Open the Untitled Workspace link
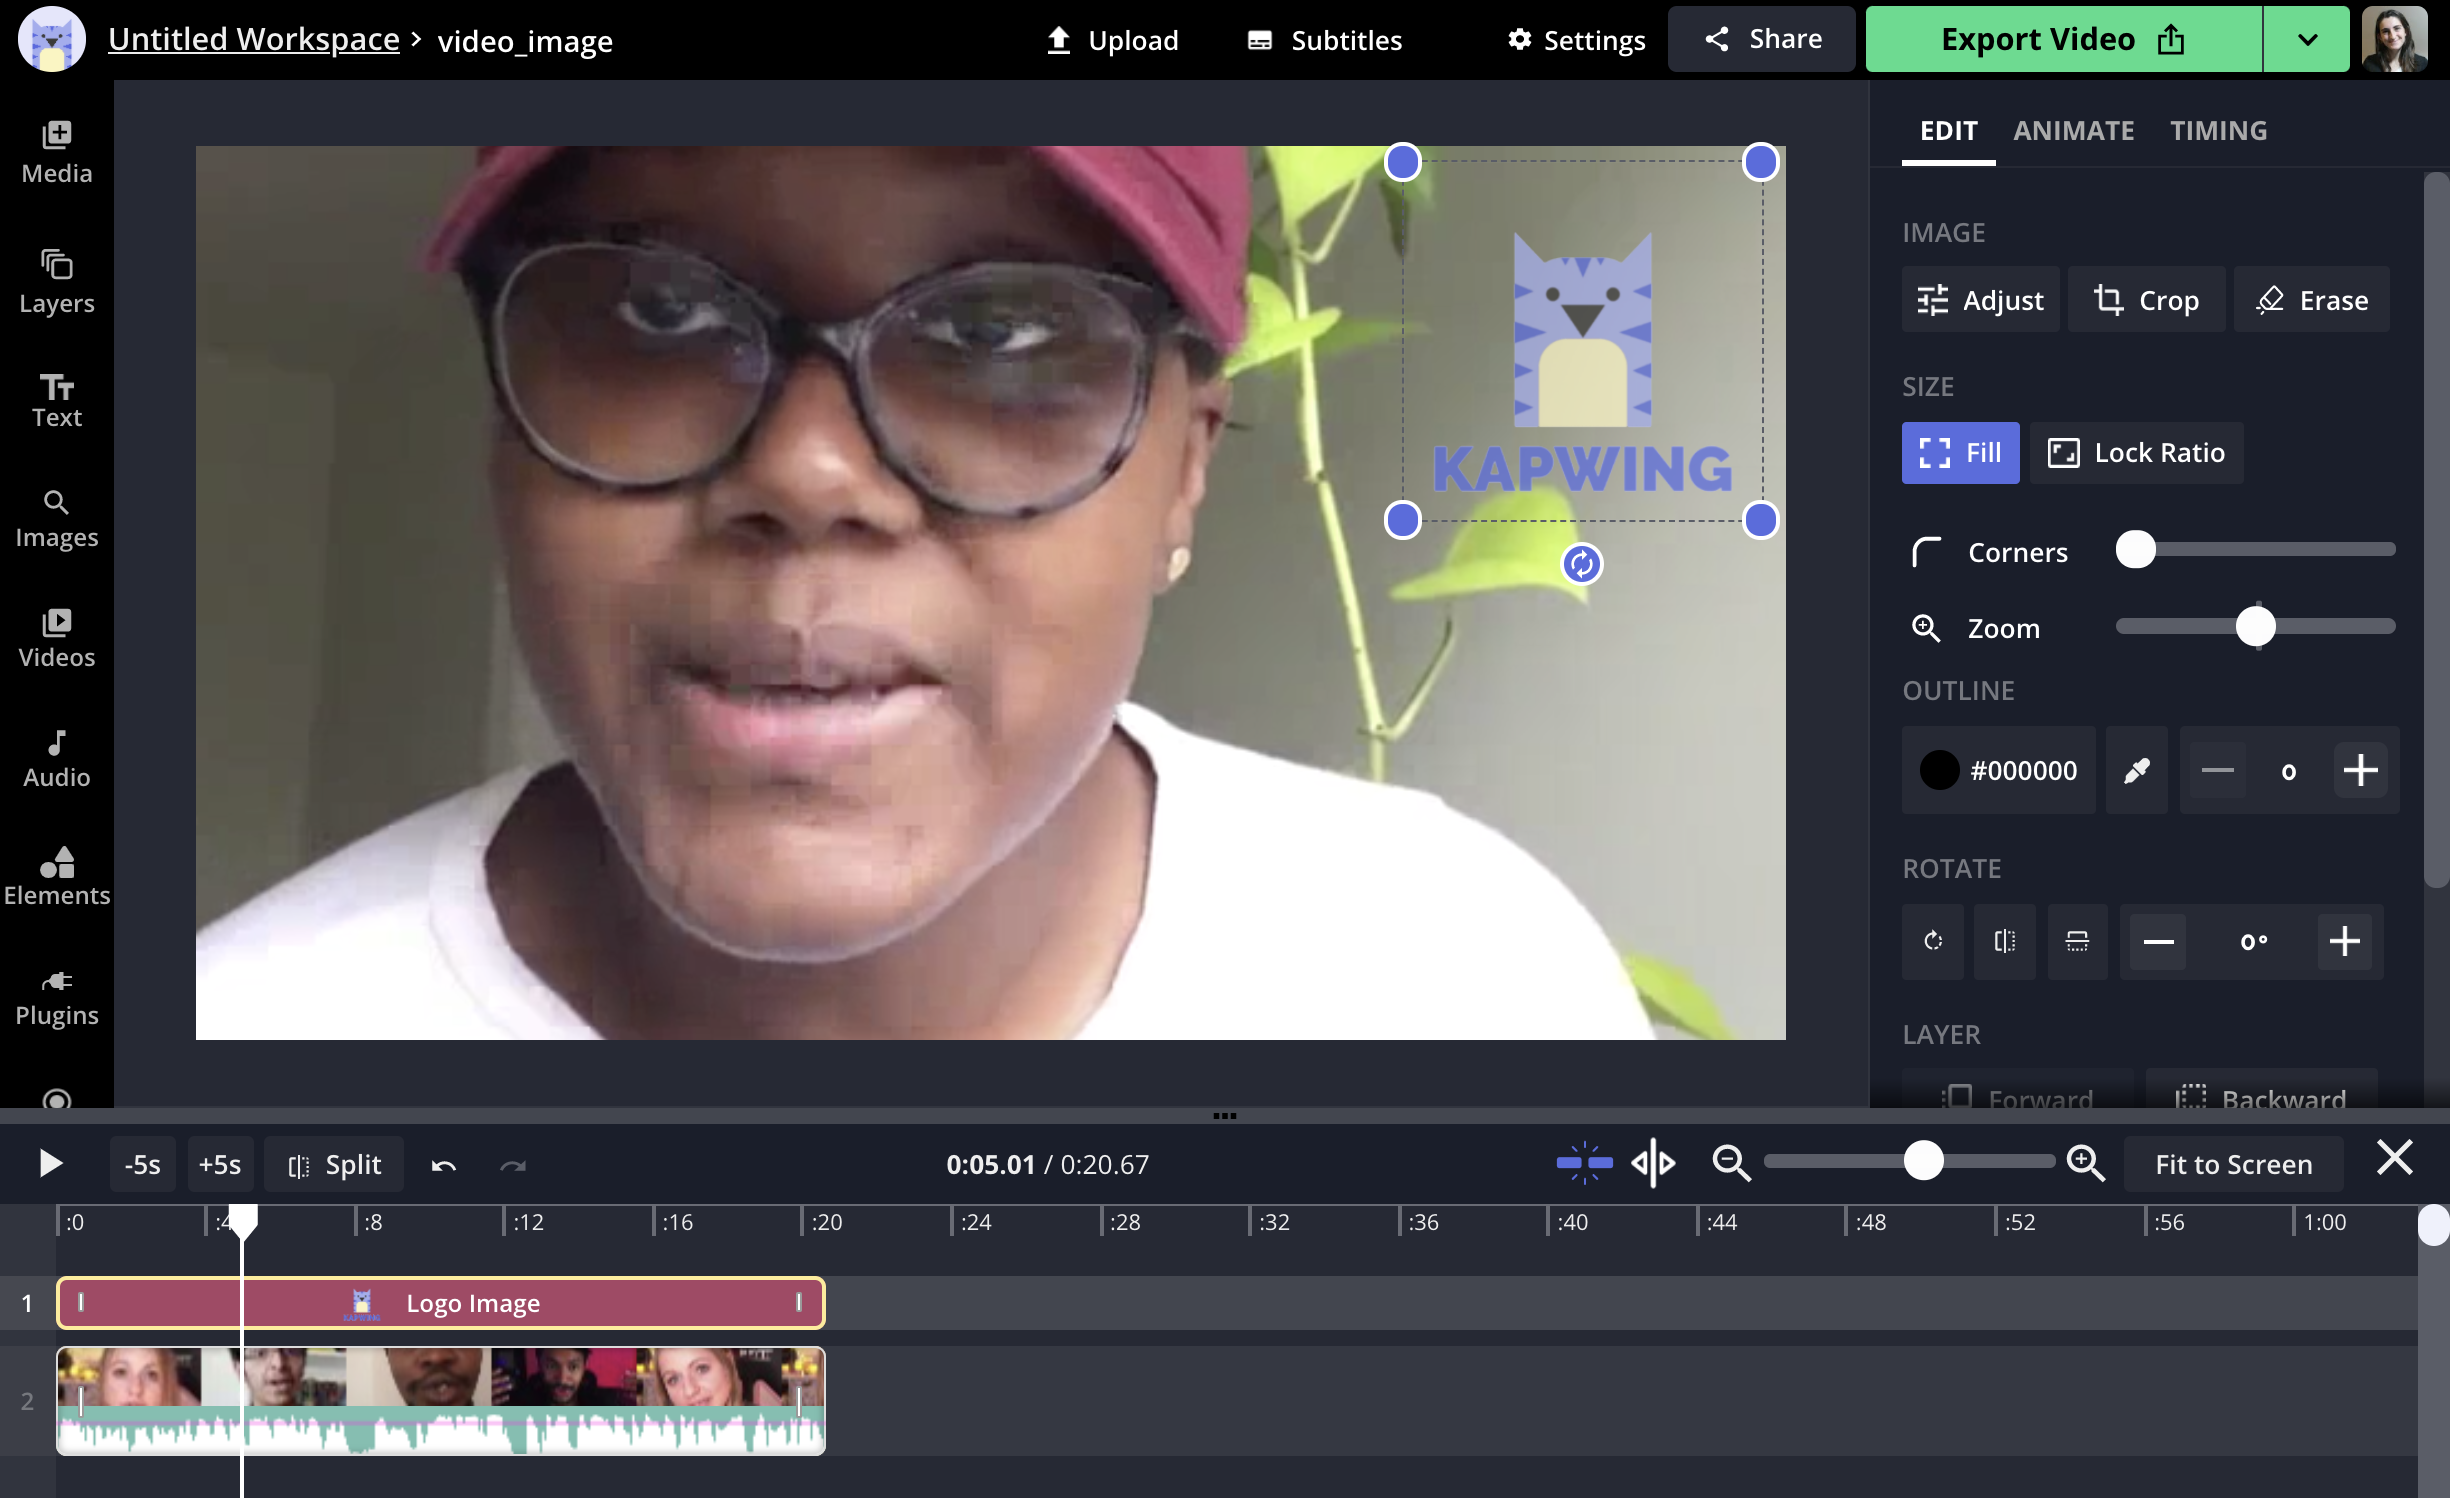Viewport: 2450px width, 1498px height. (253, 40)
